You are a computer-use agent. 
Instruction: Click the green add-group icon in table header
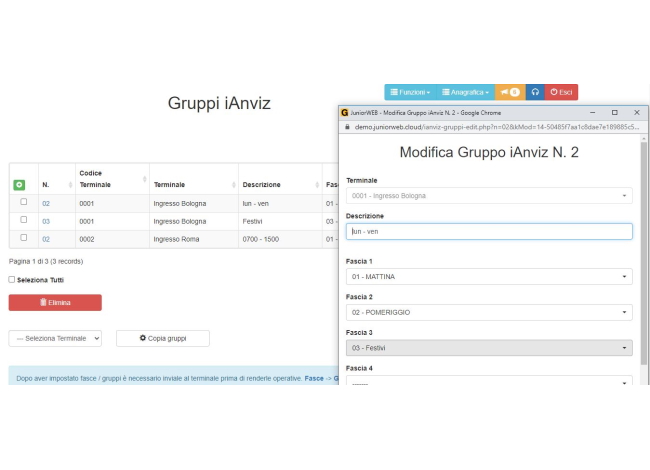[x=19, y=185]
